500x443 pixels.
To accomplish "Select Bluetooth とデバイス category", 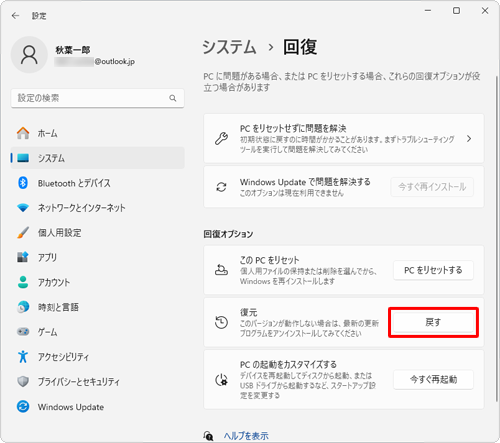I will (97, 183).
